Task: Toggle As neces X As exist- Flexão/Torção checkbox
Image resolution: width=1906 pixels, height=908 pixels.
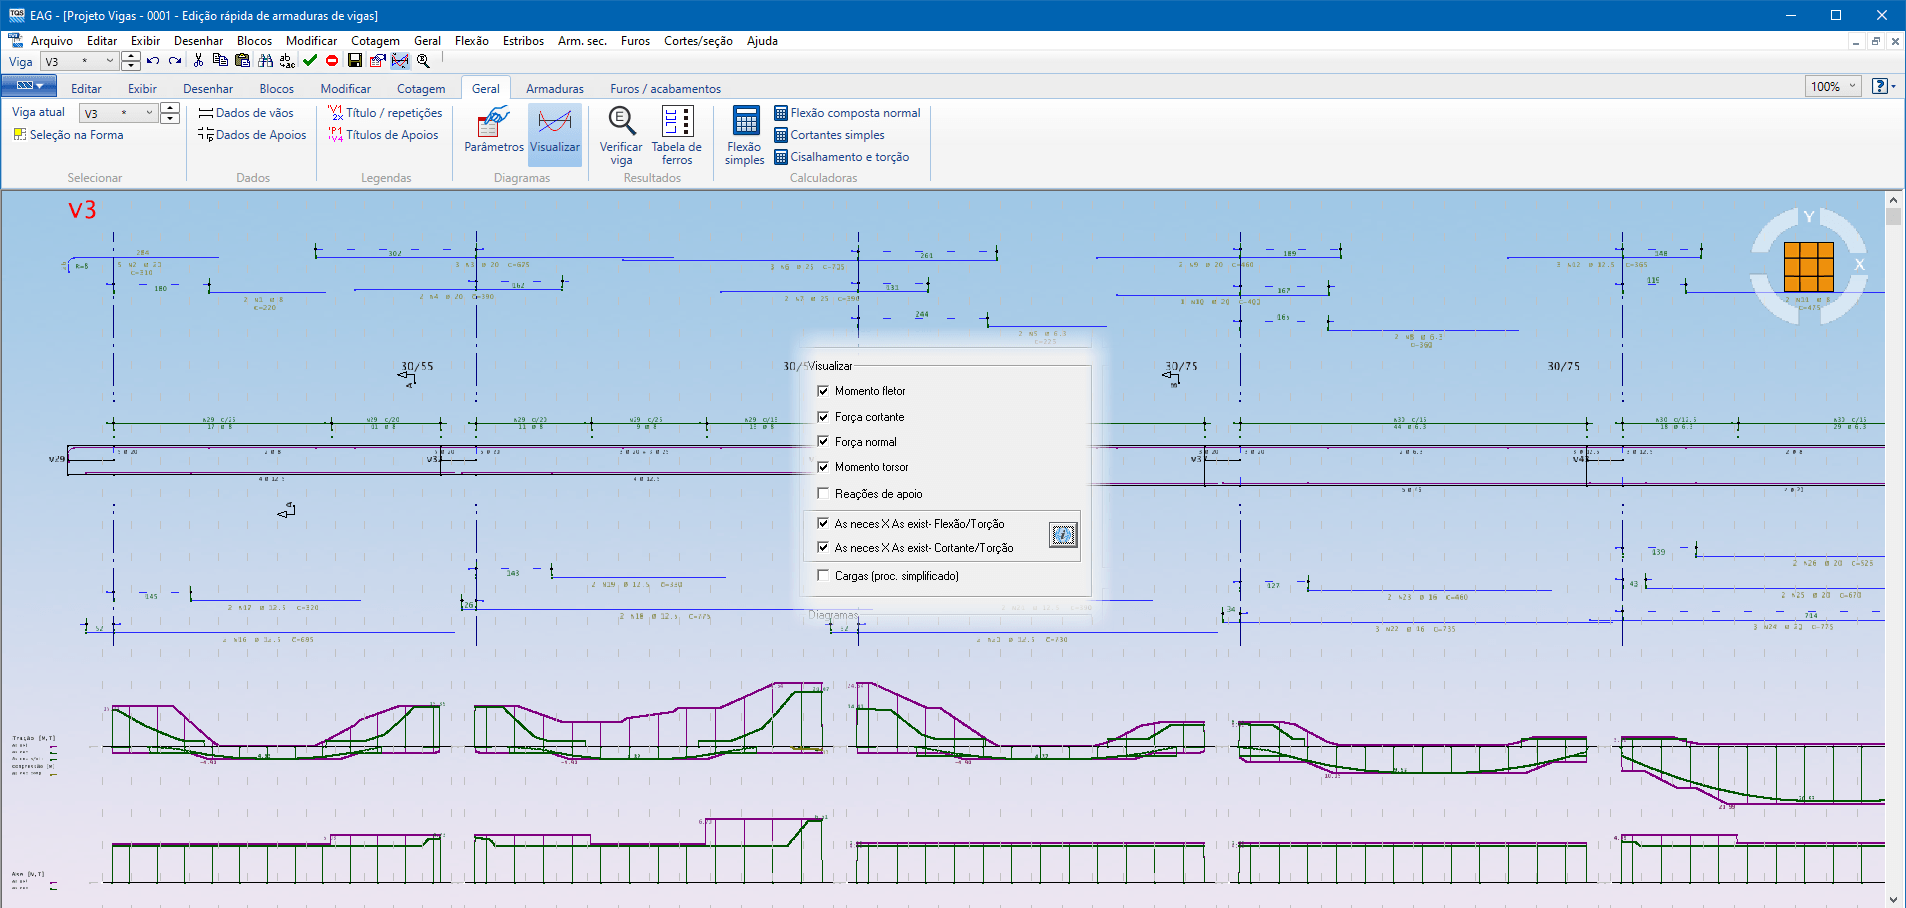Action: click(x=823, y=523)
